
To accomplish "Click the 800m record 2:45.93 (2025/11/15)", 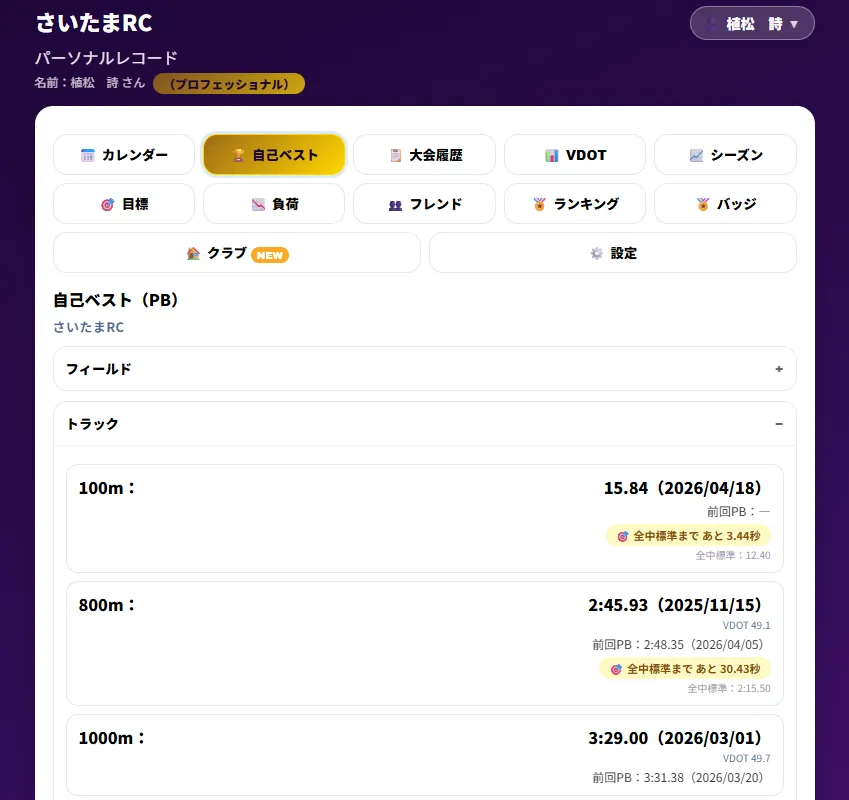I will (675, 605).
